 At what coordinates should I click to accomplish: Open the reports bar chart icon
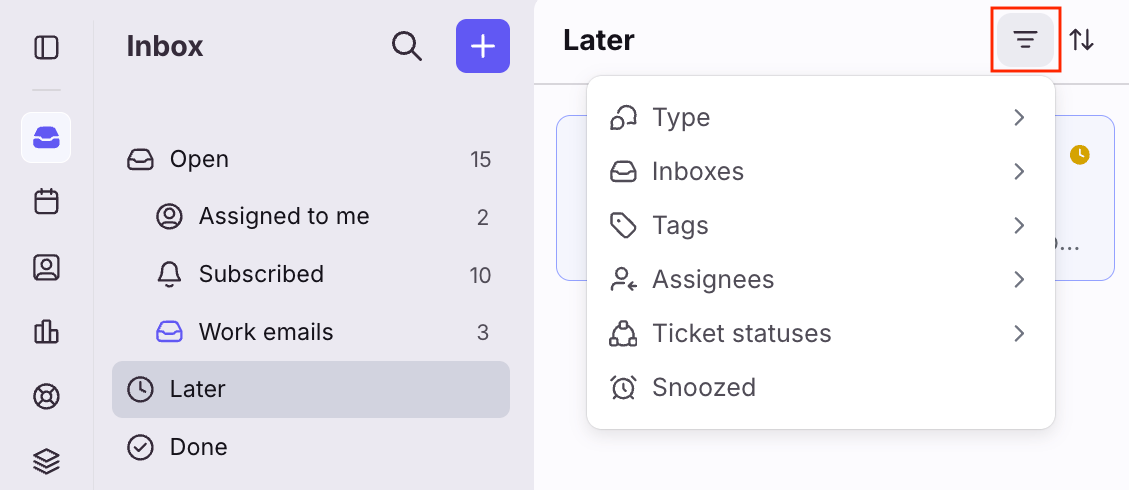point(46,331)
